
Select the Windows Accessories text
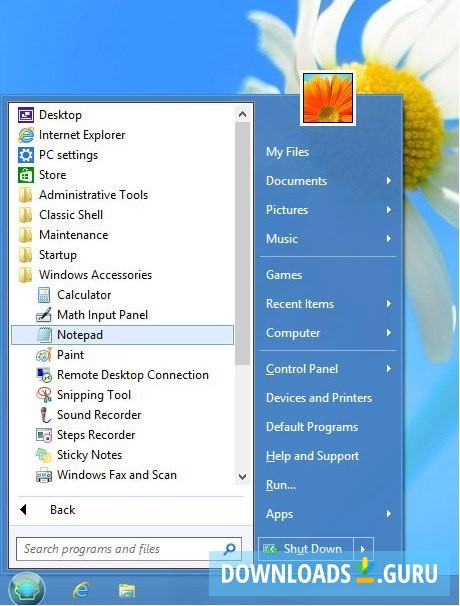(95, 275)
